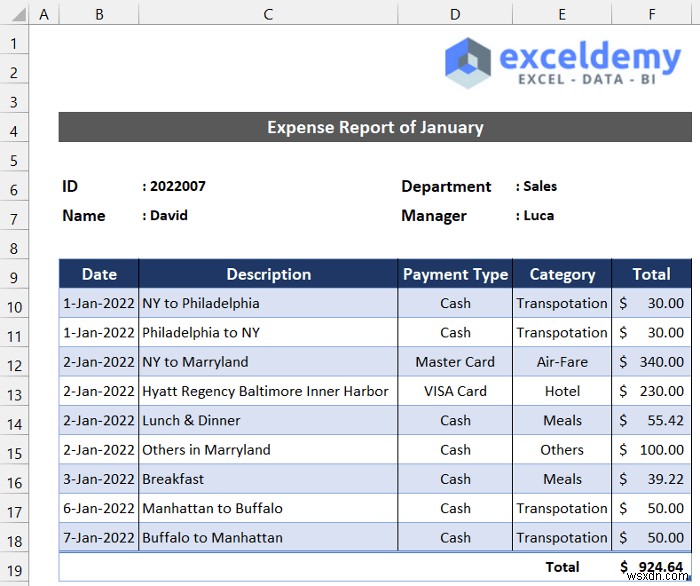
Task: Click the 'Payment Type' table header
Action: (455, 274)
